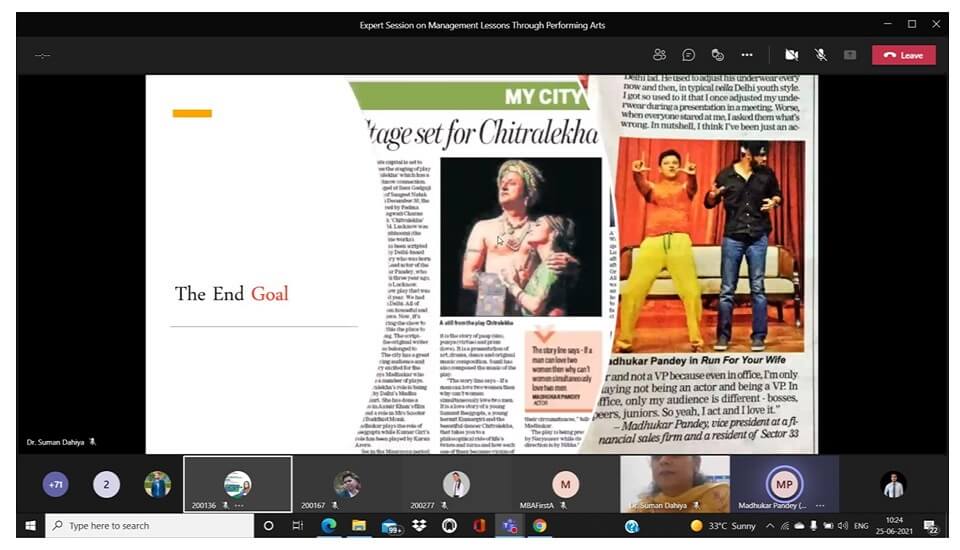The image size is (960, 550).
Task: Click the share content icon
Action: point(850,55)
